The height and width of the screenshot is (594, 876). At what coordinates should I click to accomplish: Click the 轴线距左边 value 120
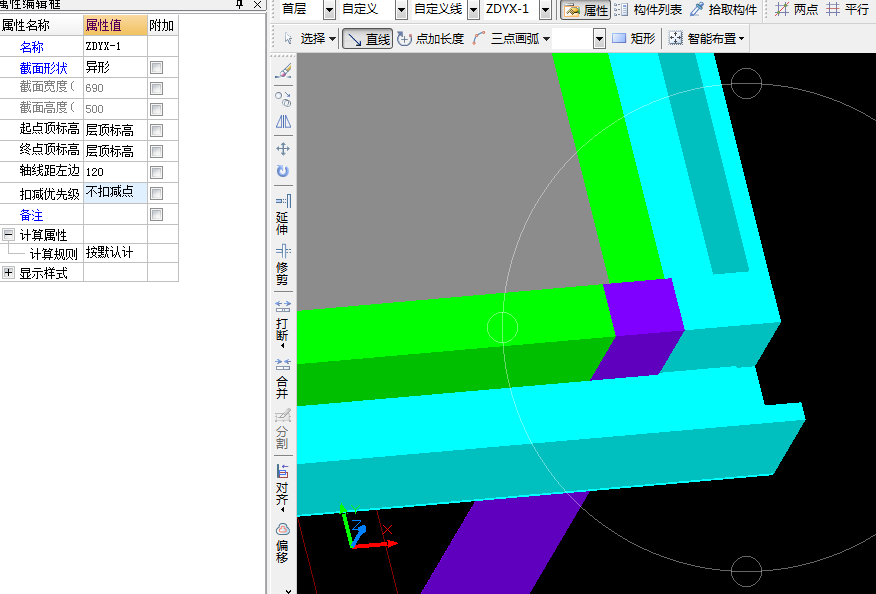click(x=116, y=172)
